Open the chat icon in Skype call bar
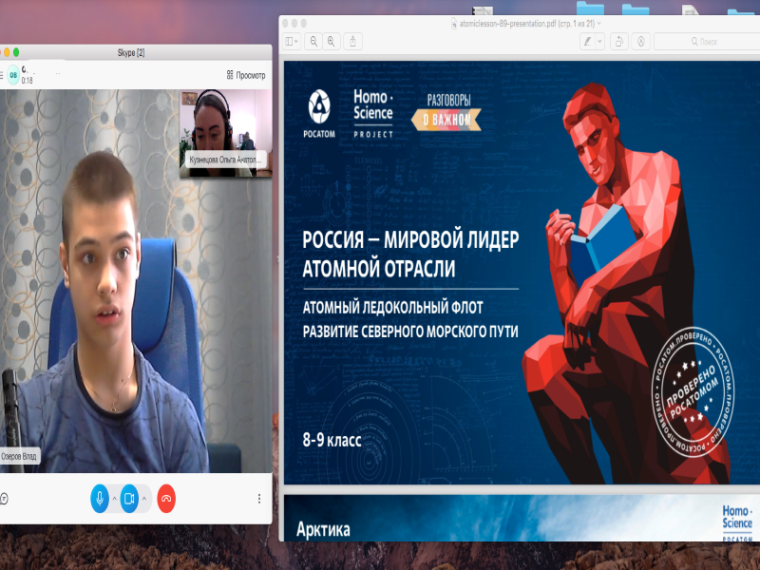Screen dimensions: 760x570 tap(4, 498)
